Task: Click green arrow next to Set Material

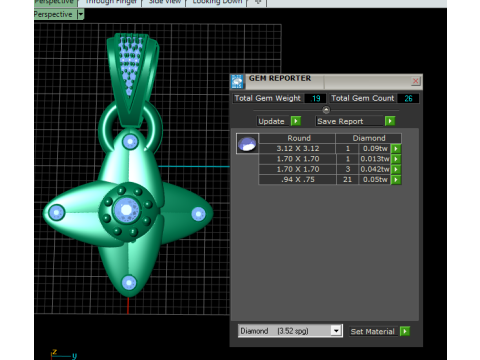Action: pyautogui.click(x=405, y=331)
